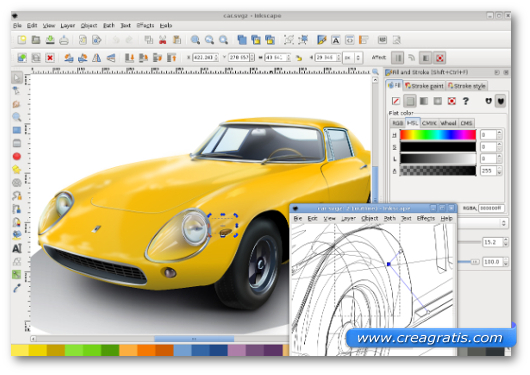530x375 pixels.
Task: Open the View menu in outline window
Action: pyautogui.click(x=329, y=218)
